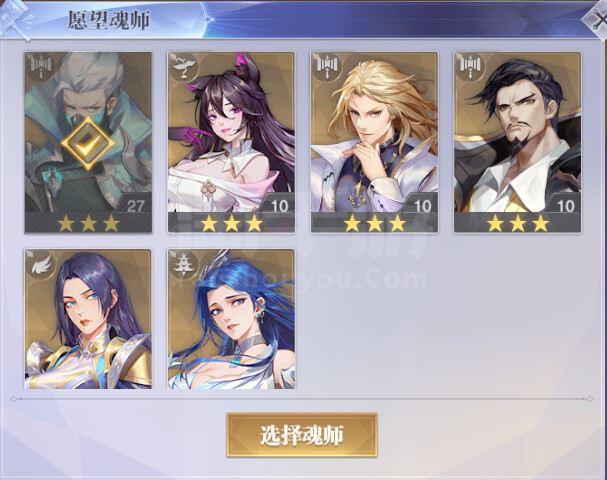Select the goateed black-haired man card

(x=518, y=142)
